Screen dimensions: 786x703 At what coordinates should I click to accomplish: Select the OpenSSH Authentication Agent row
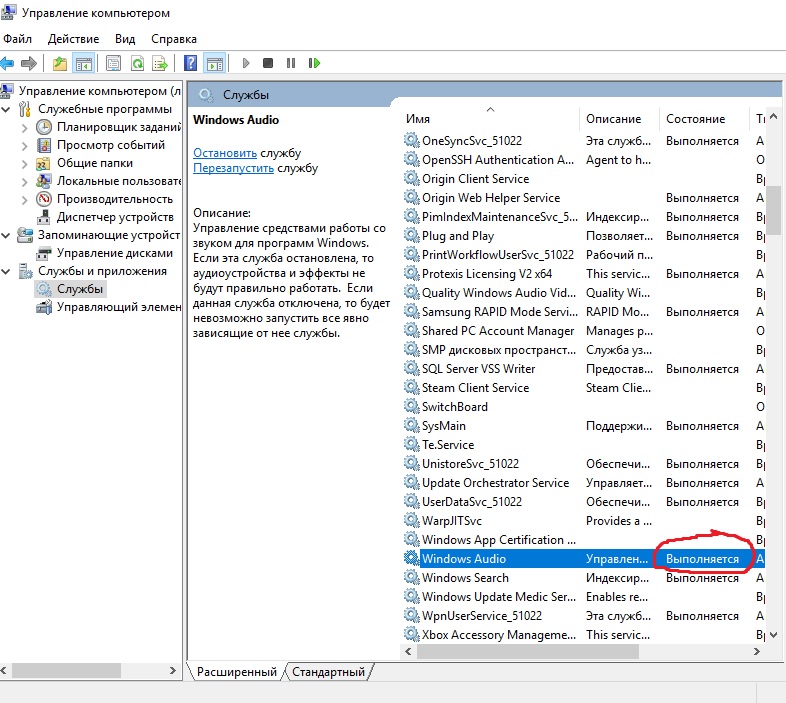pos(584,160)
